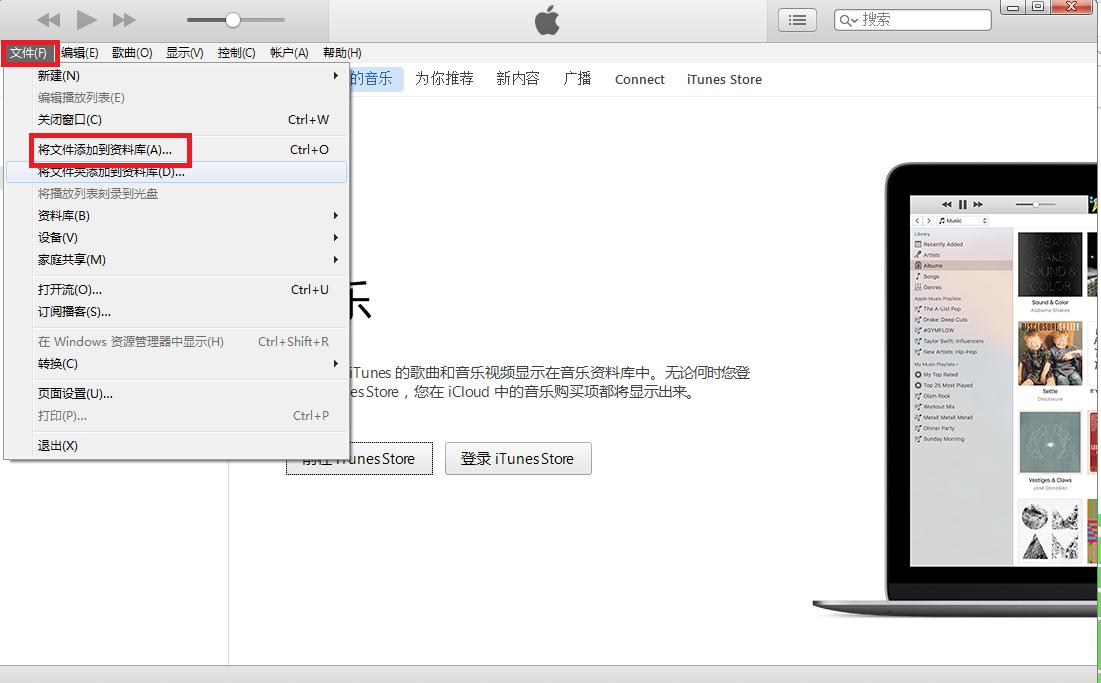Open the 编辑(E) menu
The image size is (1101, 683).
[80, 53]
